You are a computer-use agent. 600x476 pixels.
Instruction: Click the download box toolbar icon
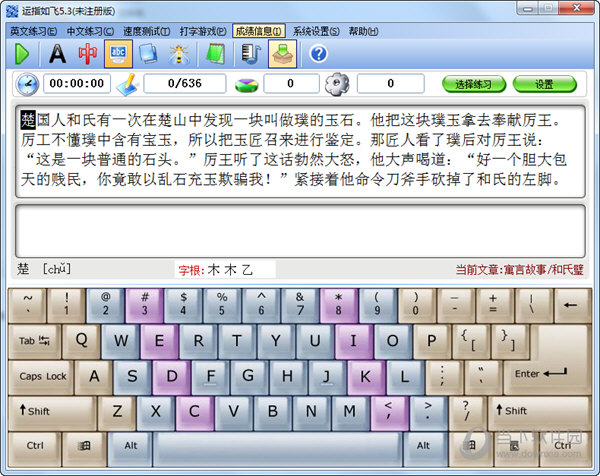(x=282, y=54)
